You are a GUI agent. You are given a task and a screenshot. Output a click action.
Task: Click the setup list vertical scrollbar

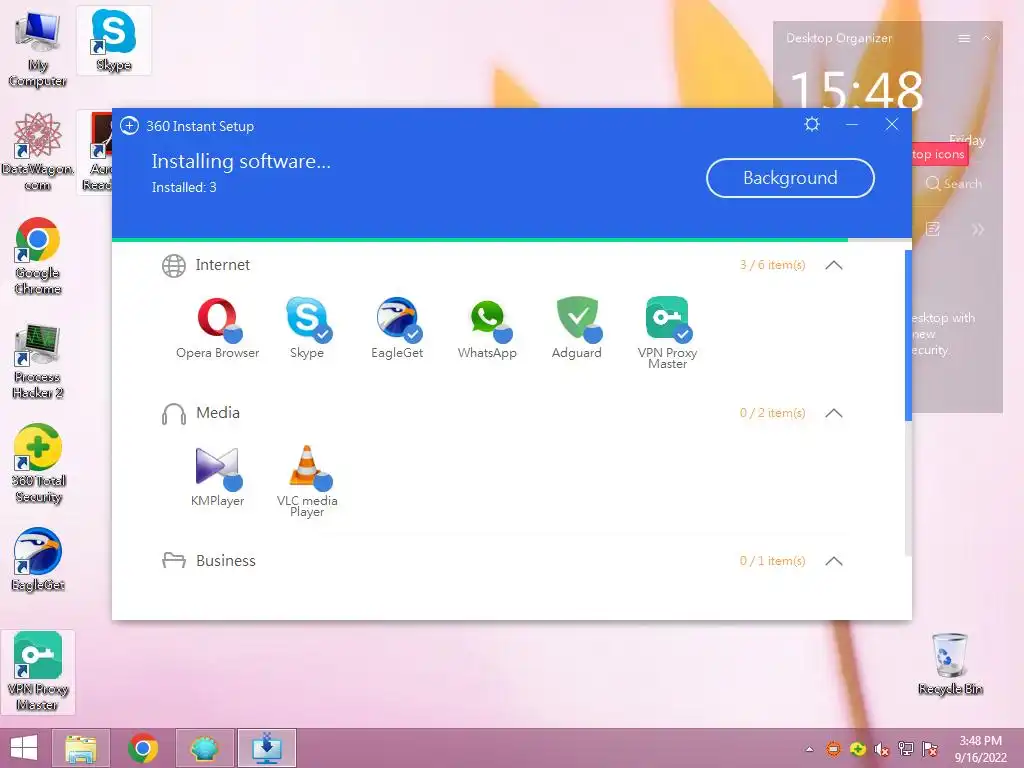pyautogui.click(x=908, y=336)
